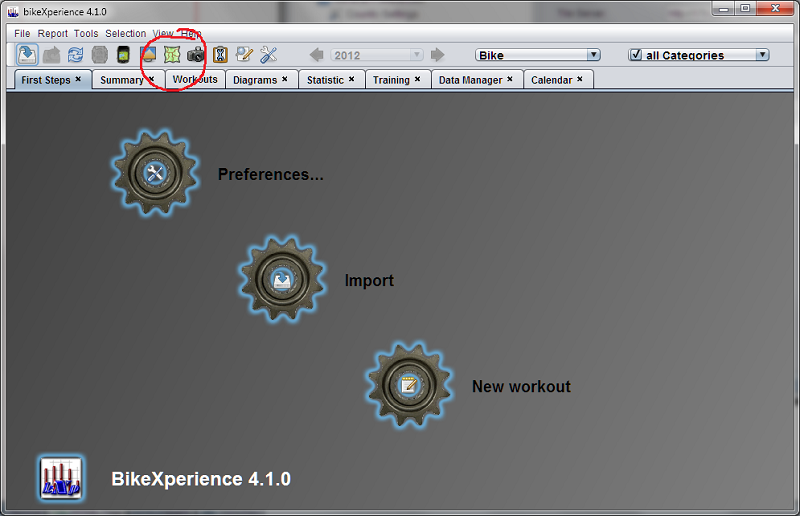
Task: Open the View menu
Action: tap(163, 34)
